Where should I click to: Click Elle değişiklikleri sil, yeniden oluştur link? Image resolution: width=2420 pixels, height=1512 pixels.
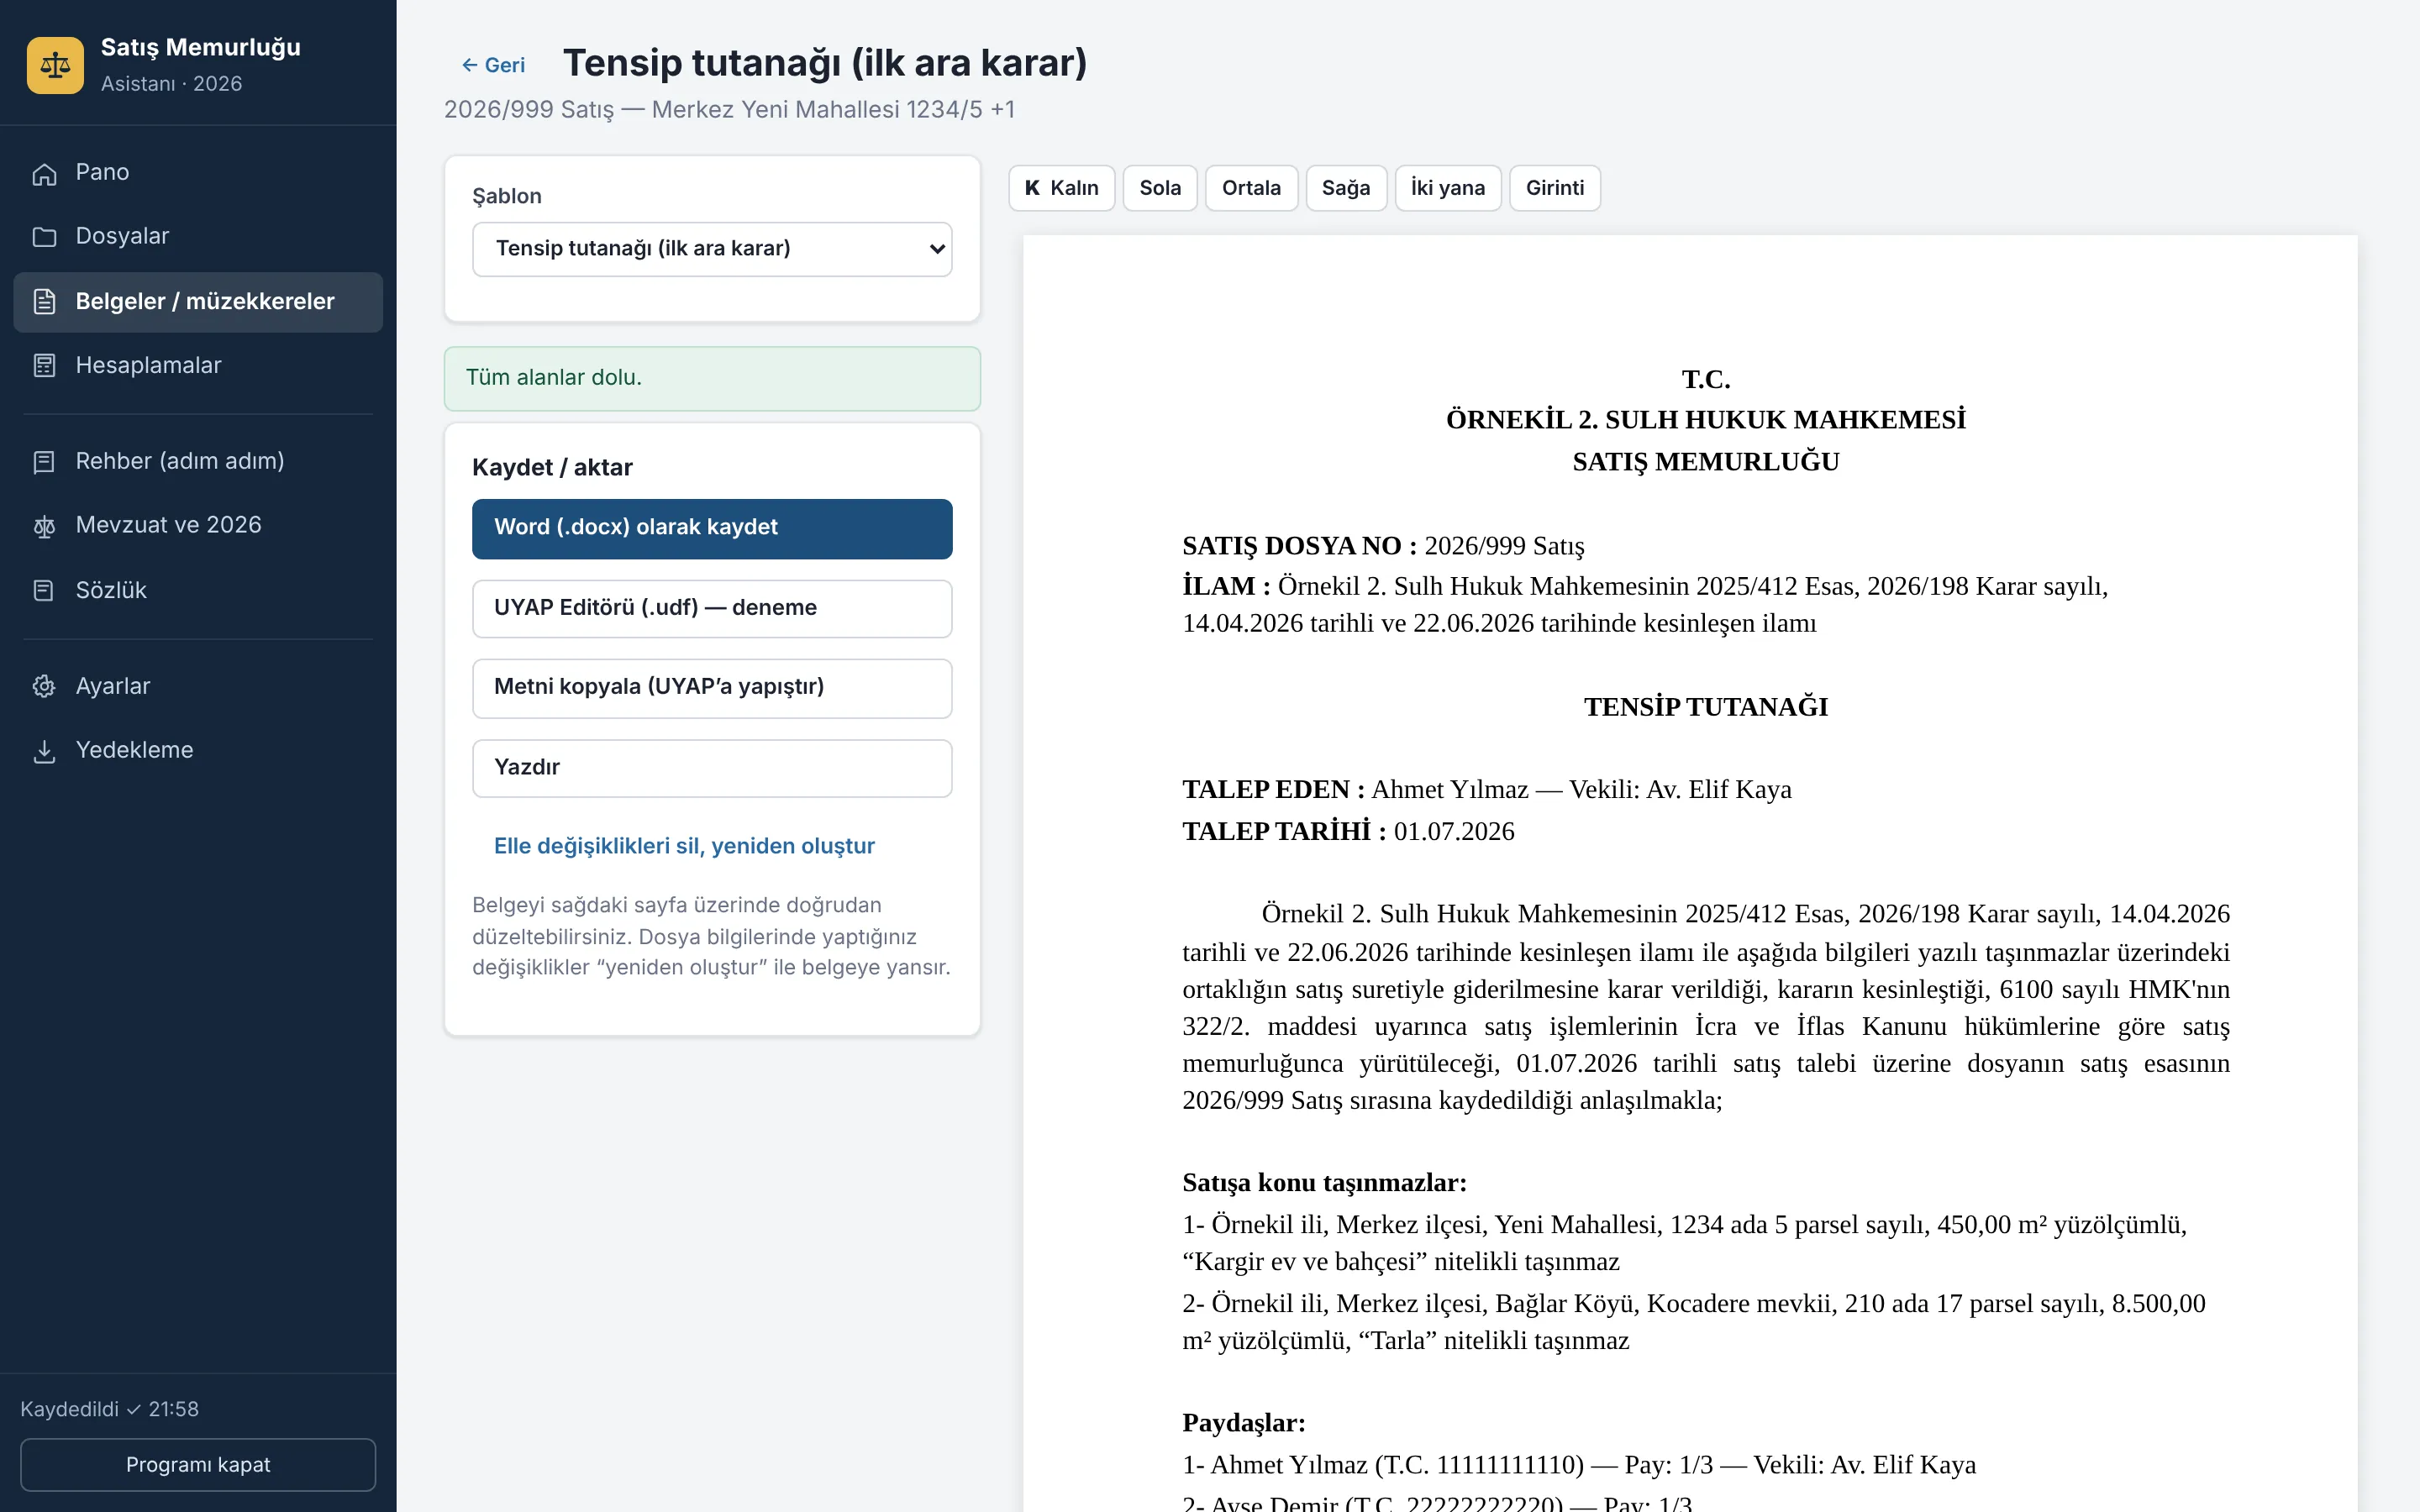[x=684, y=846]
